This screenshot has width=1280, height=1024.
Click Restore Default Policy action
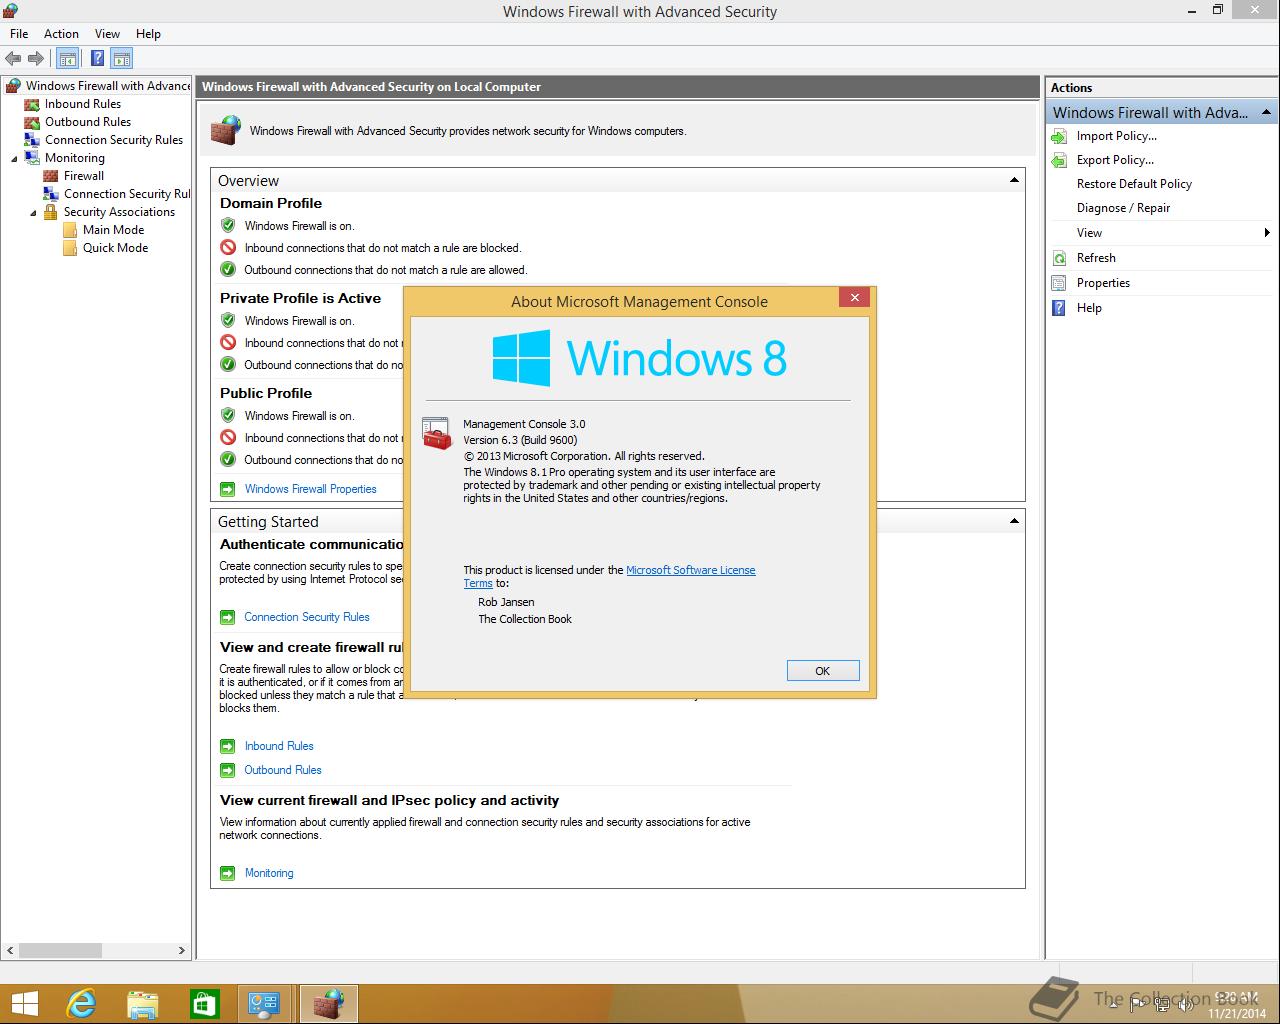click(1134, 184)
